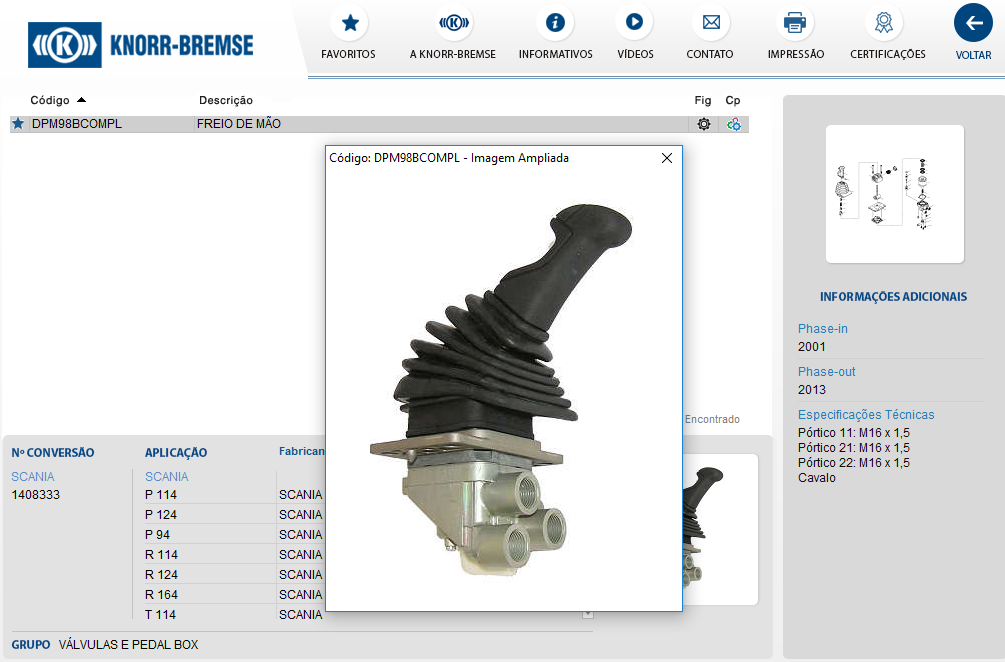Click the Contato envelope icon
The width and height of the screenshot is (1005, 662).
pyautogui.click(x=710, y=23)
